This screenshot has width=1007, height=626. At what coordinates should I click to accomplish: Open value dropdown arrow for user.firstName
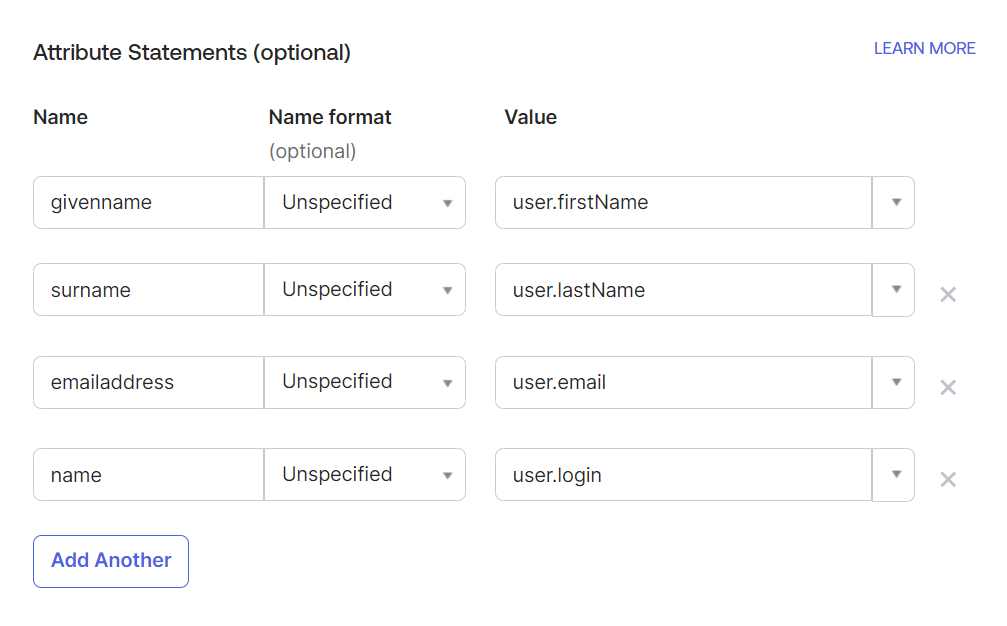[x=893, y=202]
